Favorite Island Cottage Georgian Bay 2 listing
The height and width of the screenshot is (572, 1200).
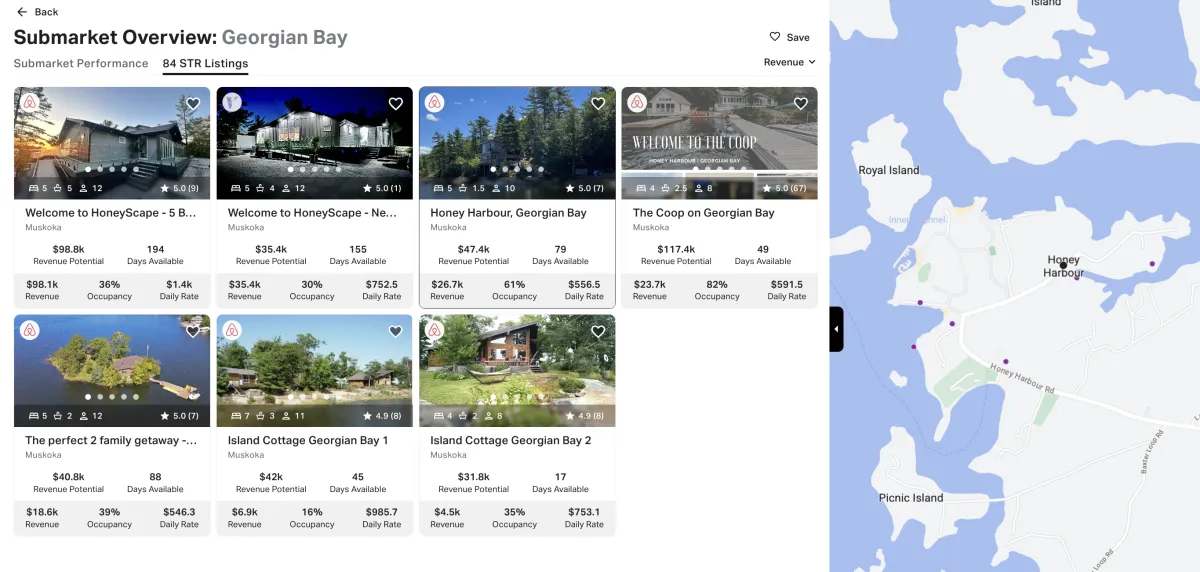pyautogui.click(x=598, y=331)
